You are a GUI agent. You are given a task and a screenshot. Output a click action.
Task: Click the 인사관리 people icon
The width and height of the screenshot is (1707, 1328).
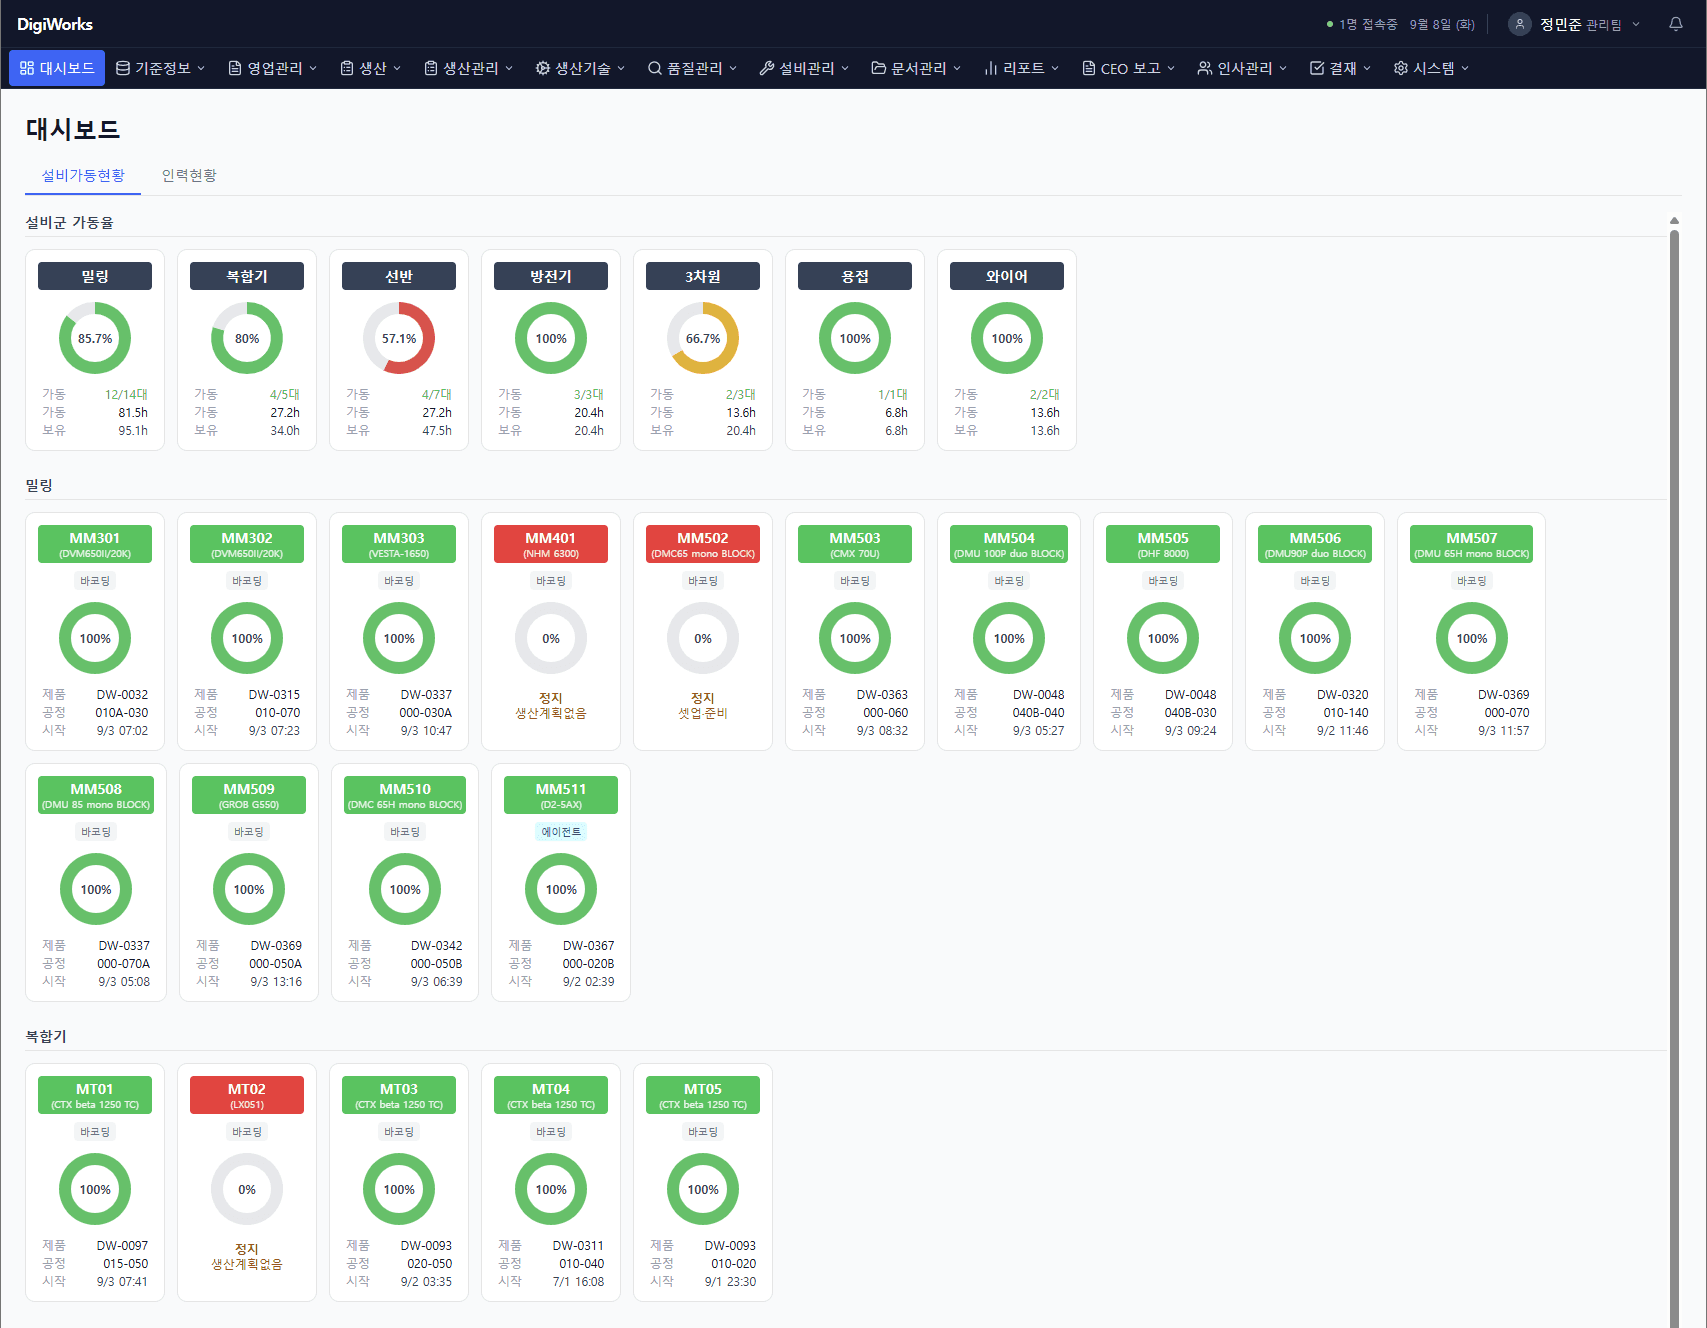tap(1205, 68)
